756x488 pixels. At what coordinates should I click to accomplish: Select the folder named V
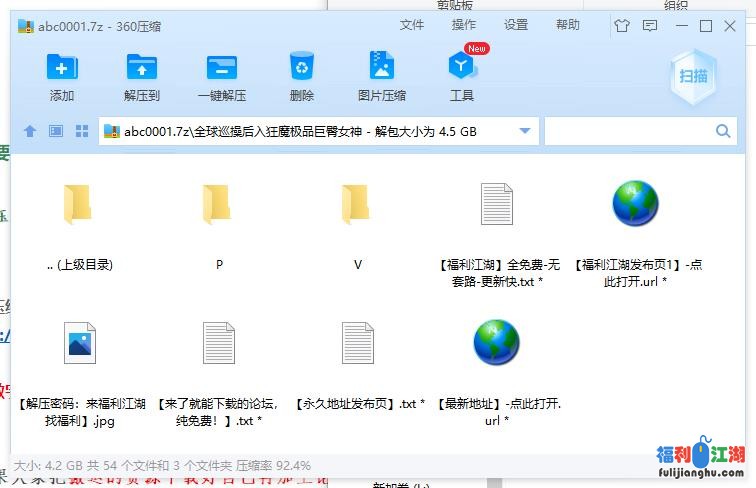(357, 205)
